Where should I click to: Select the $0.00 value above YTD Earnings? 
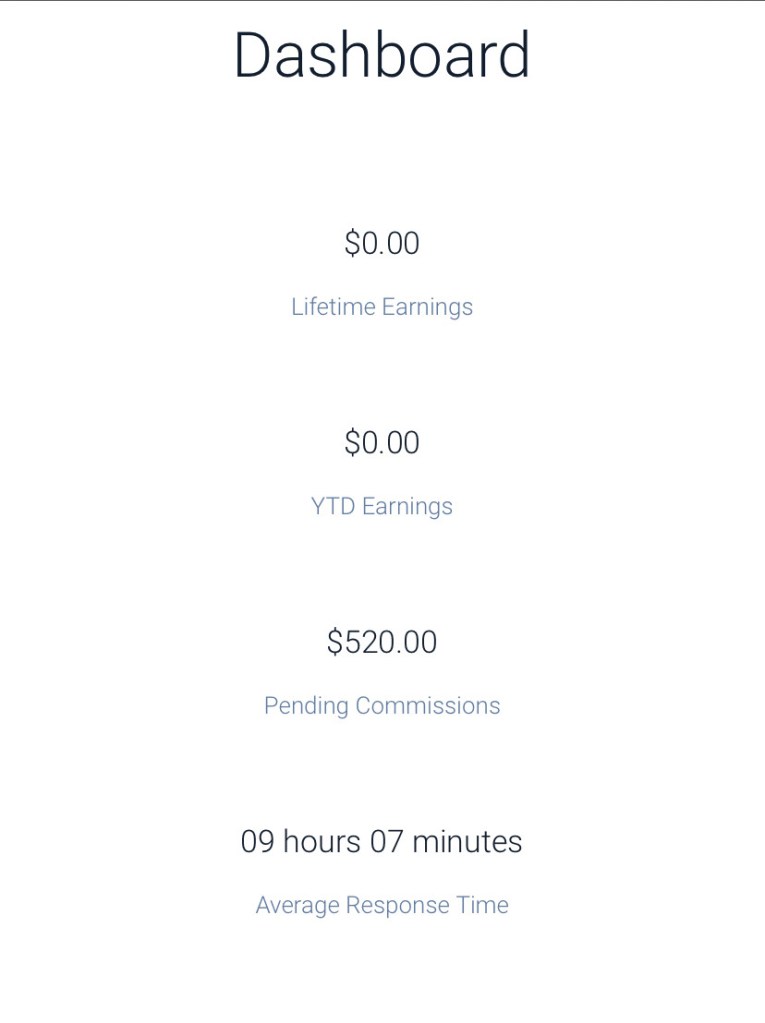pyautogui.click(x=382, y=442)
